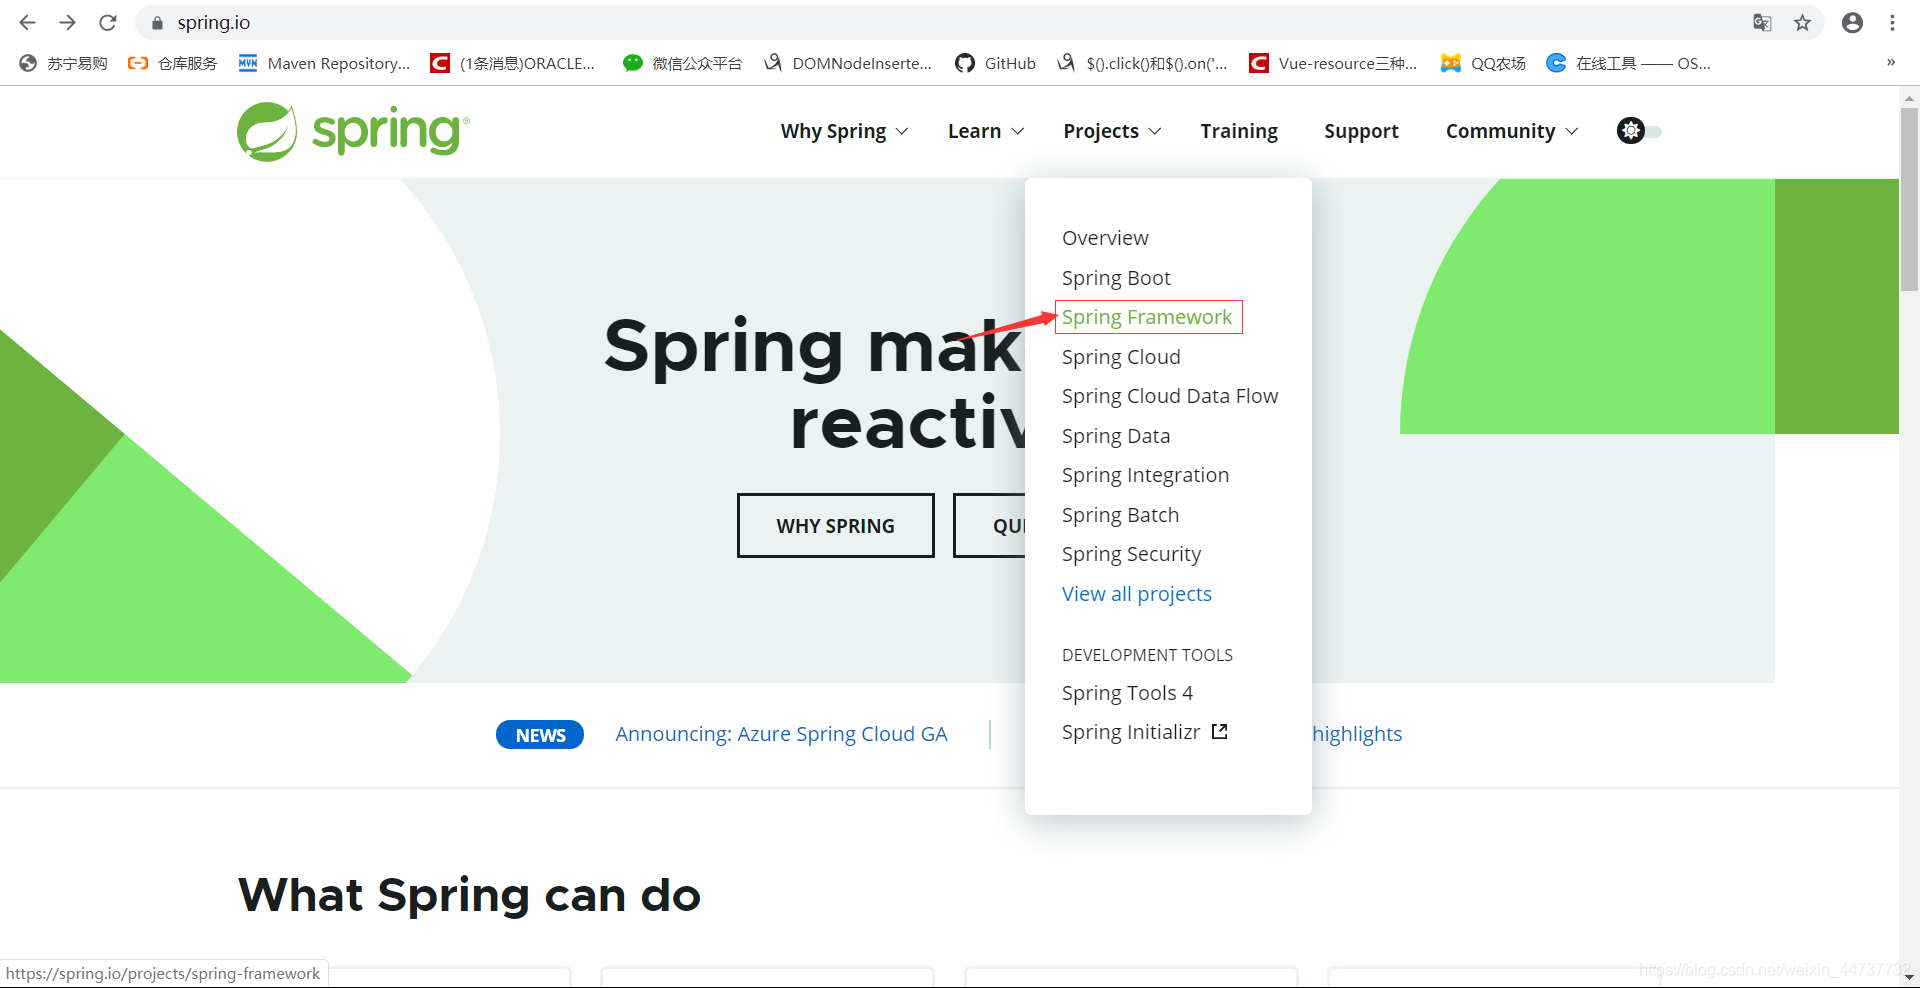Click the scrollbar down arrow
This screenshot has height=988, width=1920.
[x=1909, y=977]
